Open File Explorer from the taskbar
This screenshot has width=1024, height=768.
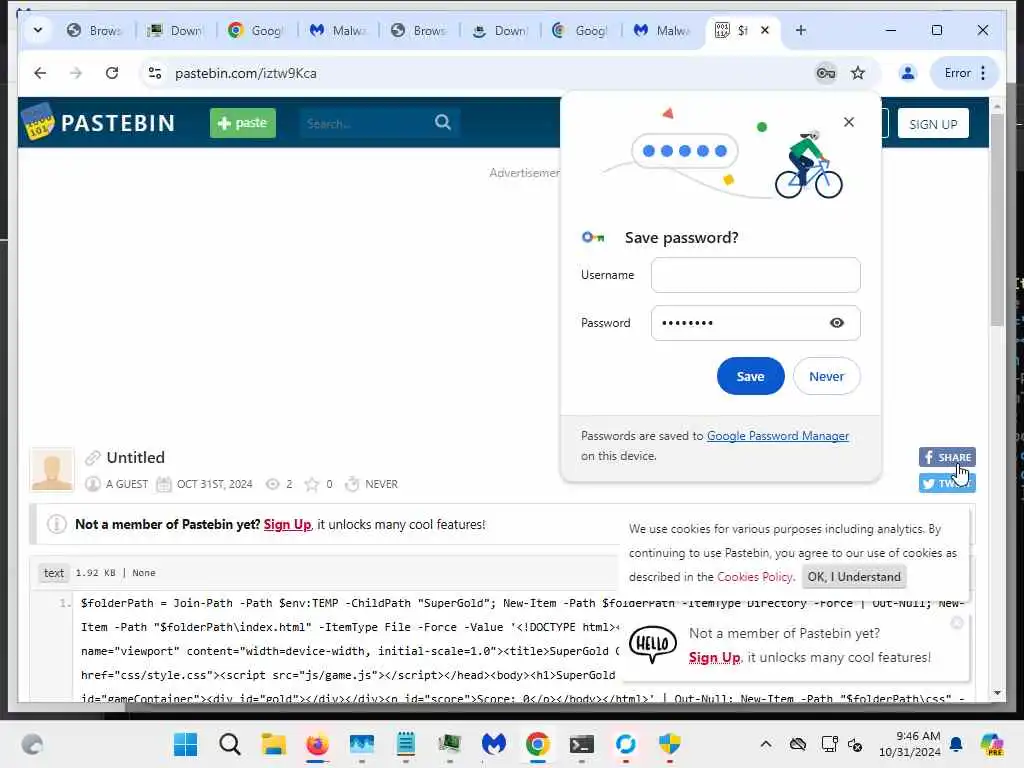pyautogui.click(x=274, y=744)
